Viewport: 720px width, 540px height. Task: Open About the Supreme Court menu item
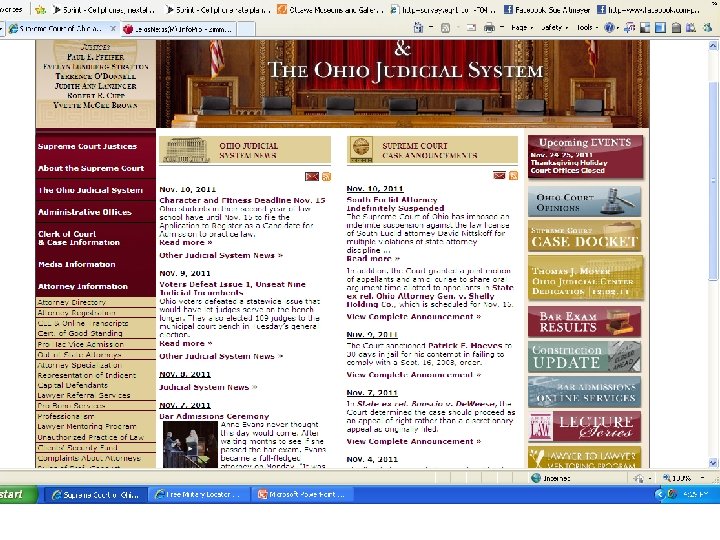point(91,169)
